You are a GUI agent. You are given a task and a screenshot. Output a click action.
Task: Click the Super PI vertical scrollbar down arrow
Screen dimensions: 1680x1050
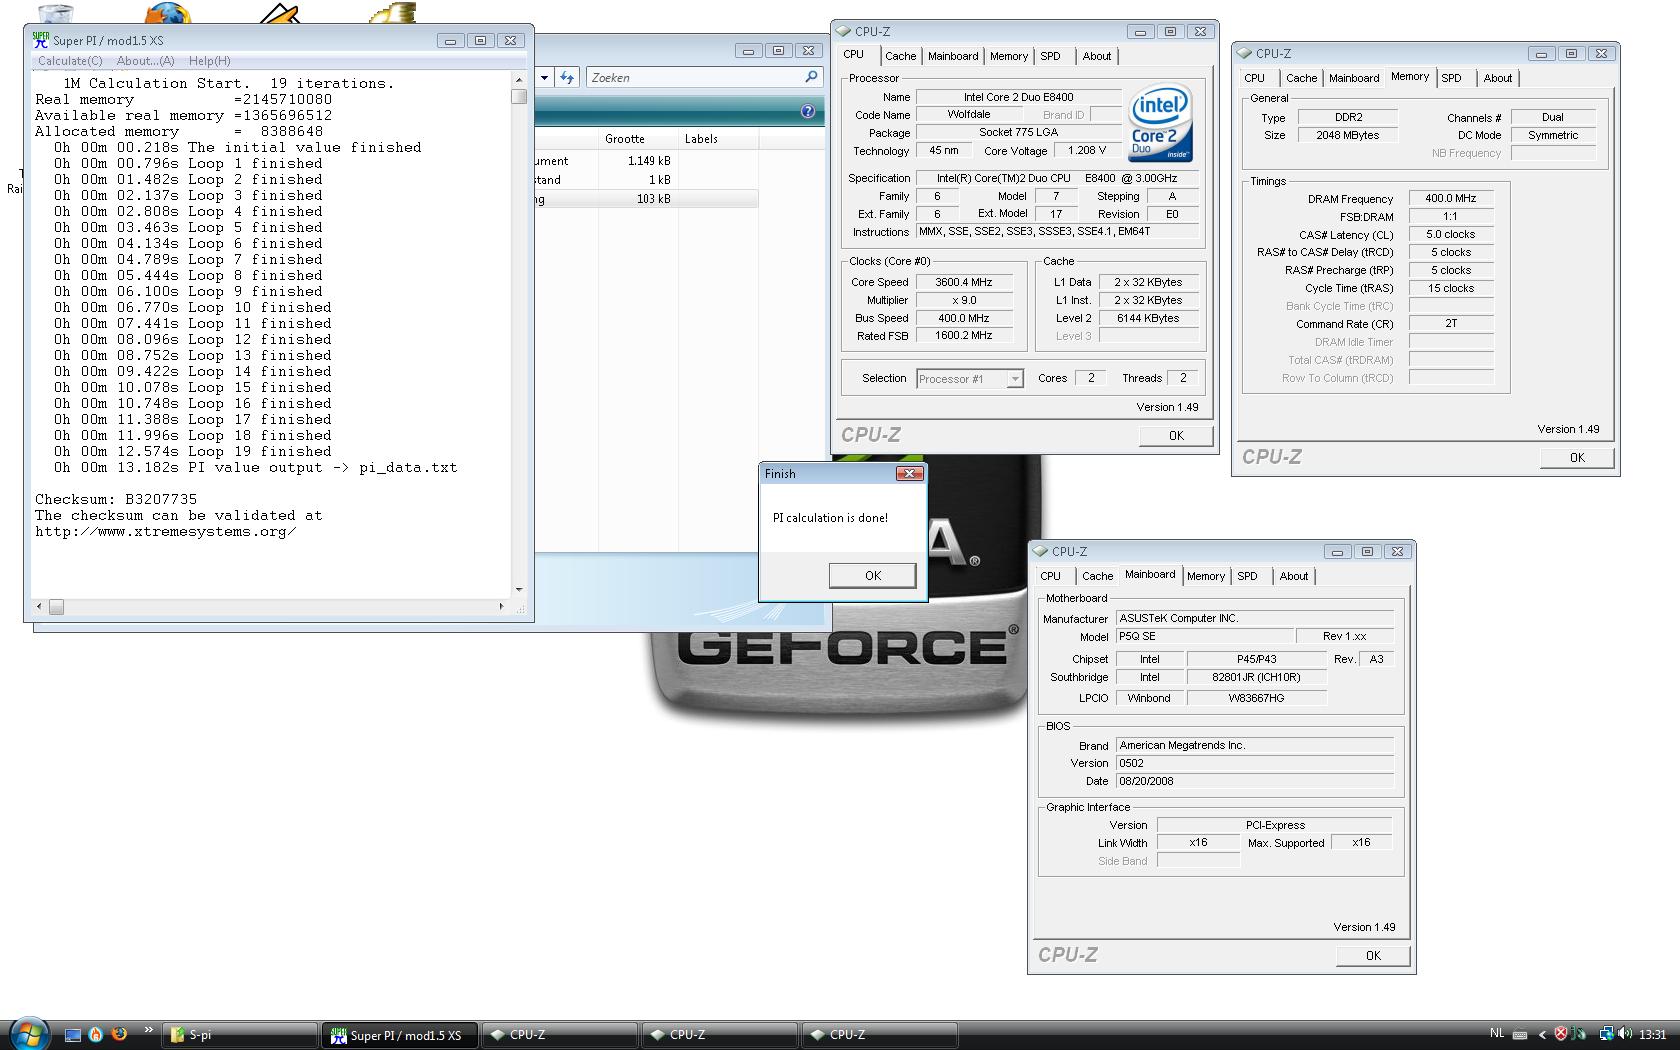point(518,590)
